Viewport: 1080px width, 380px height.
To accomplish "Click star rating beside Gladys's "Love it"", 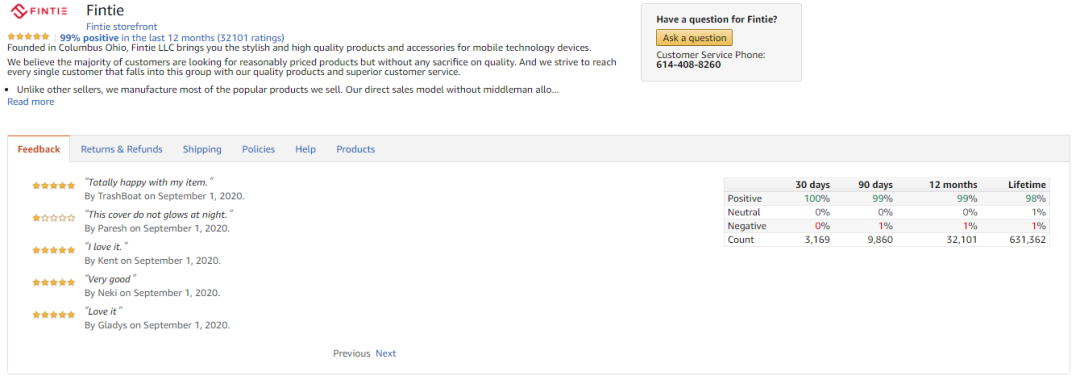I will tap(54, 315).
